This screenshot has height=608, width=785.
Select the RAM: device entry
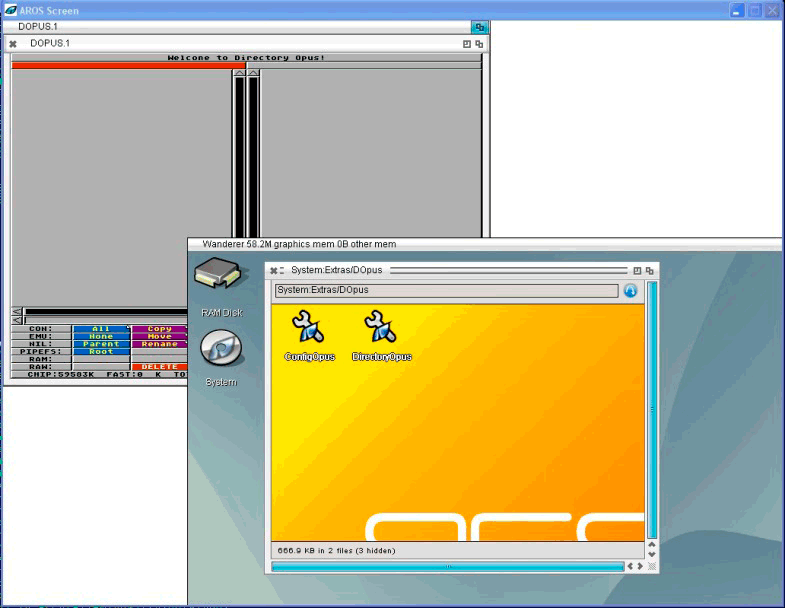(41, 359)
